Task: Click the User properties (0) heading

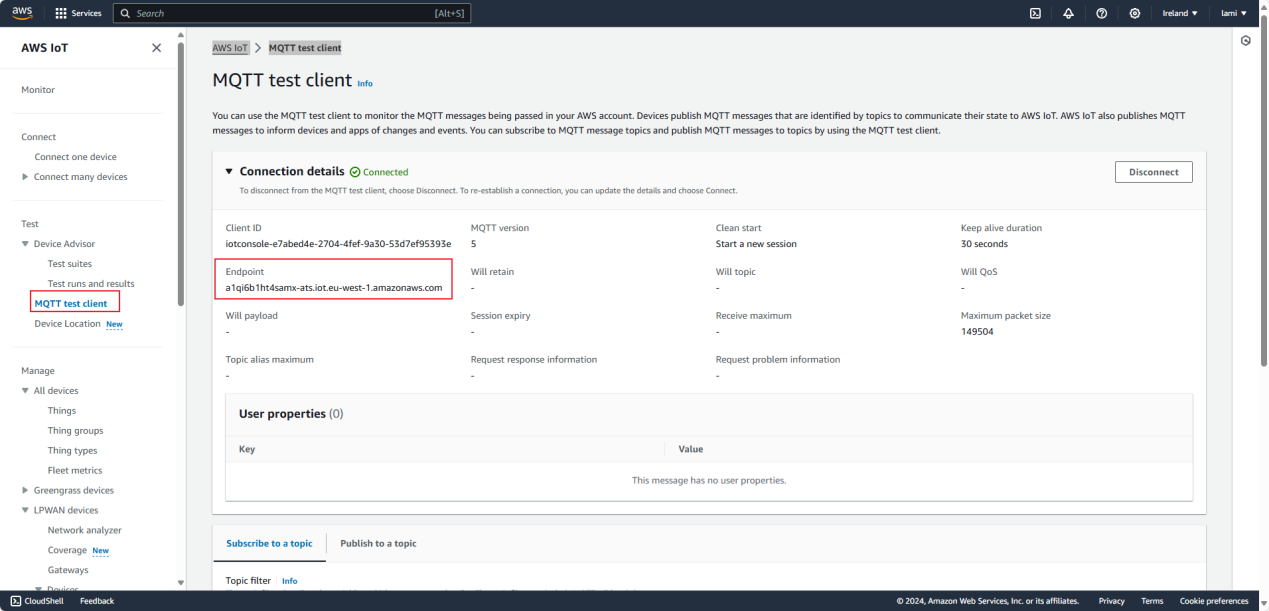Action: click(x=291, y=414)
